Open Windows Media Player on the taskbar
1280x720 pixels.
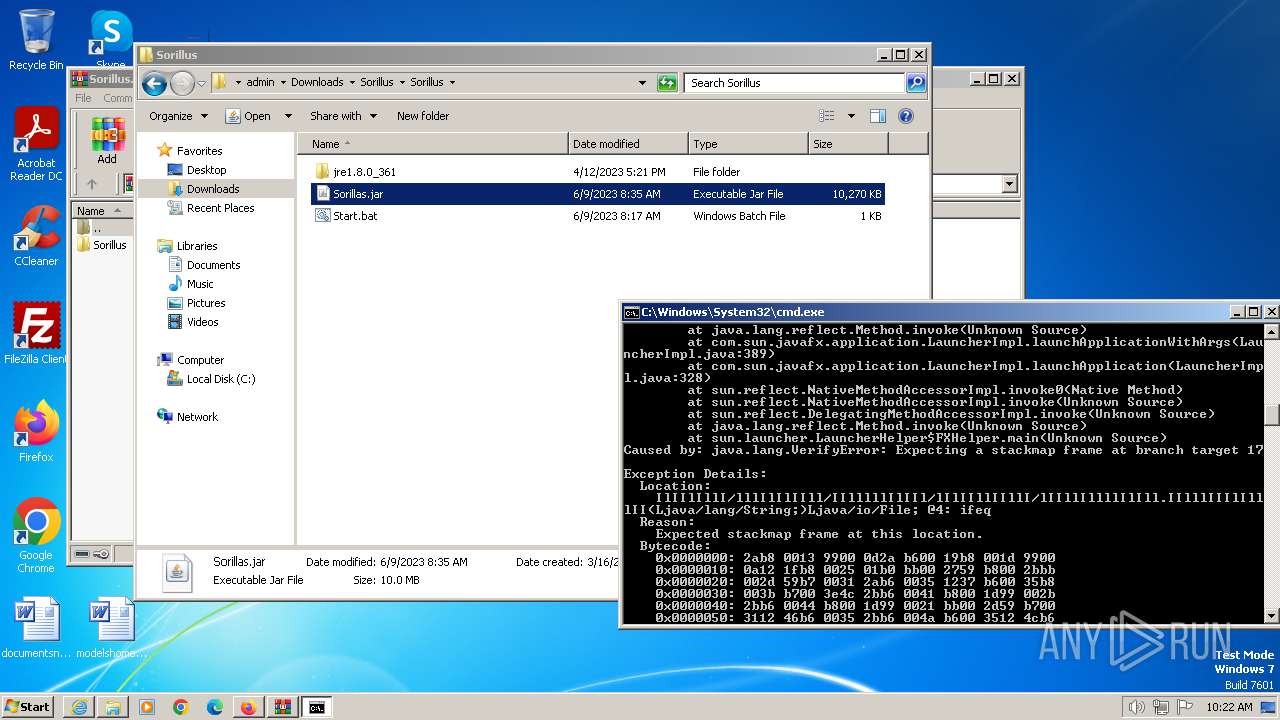(147, 707)
